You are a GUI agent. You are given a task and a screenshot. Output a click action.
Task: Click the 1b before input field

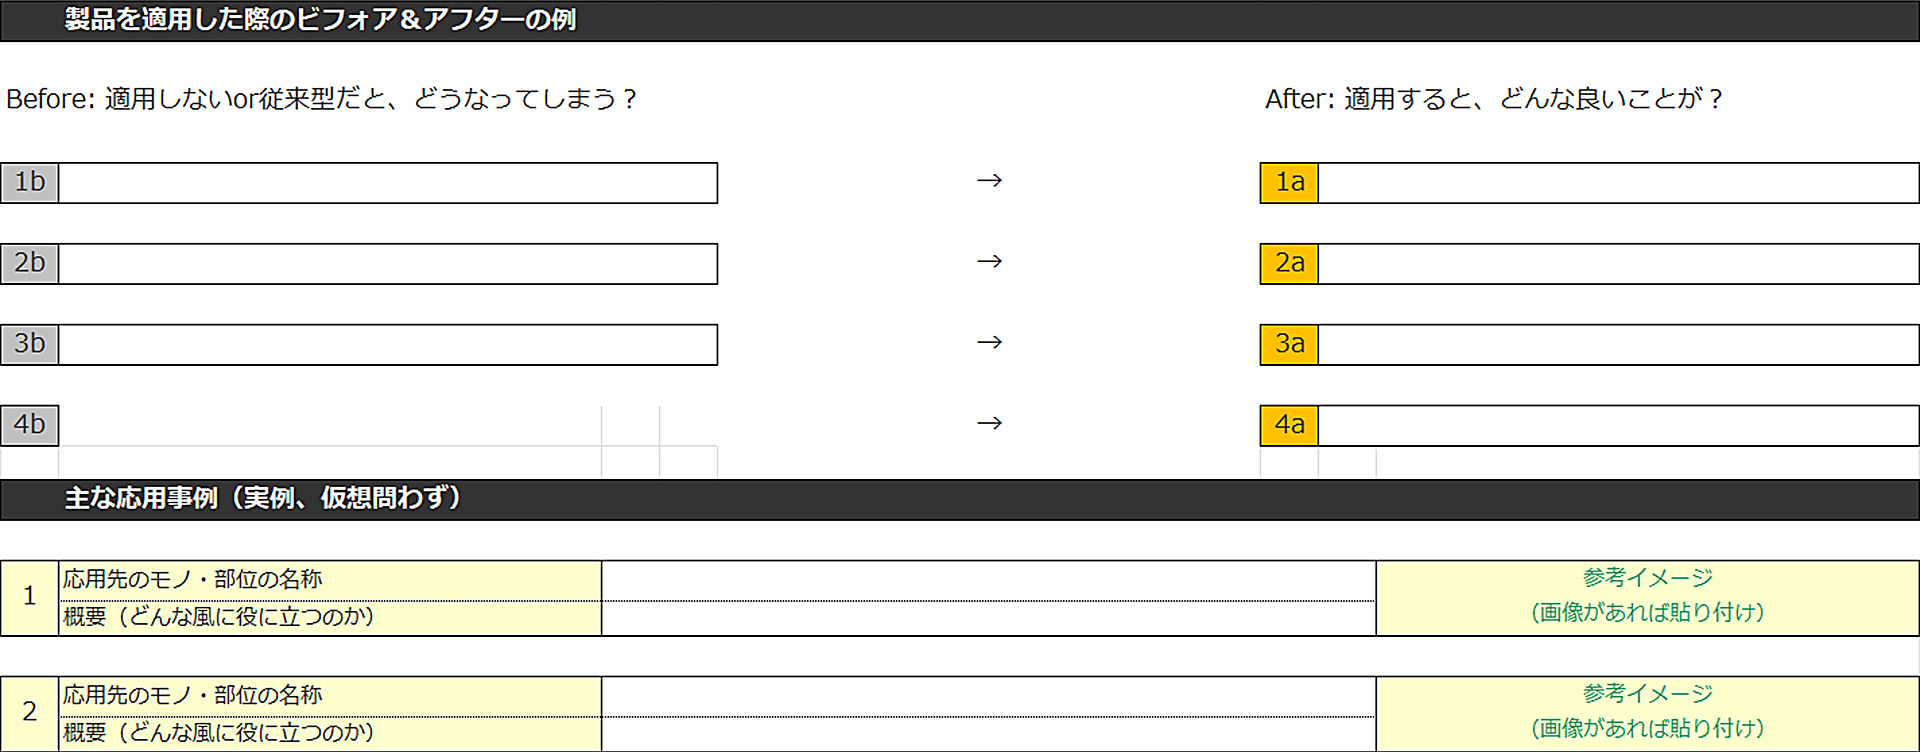click(x=388, y=183)
